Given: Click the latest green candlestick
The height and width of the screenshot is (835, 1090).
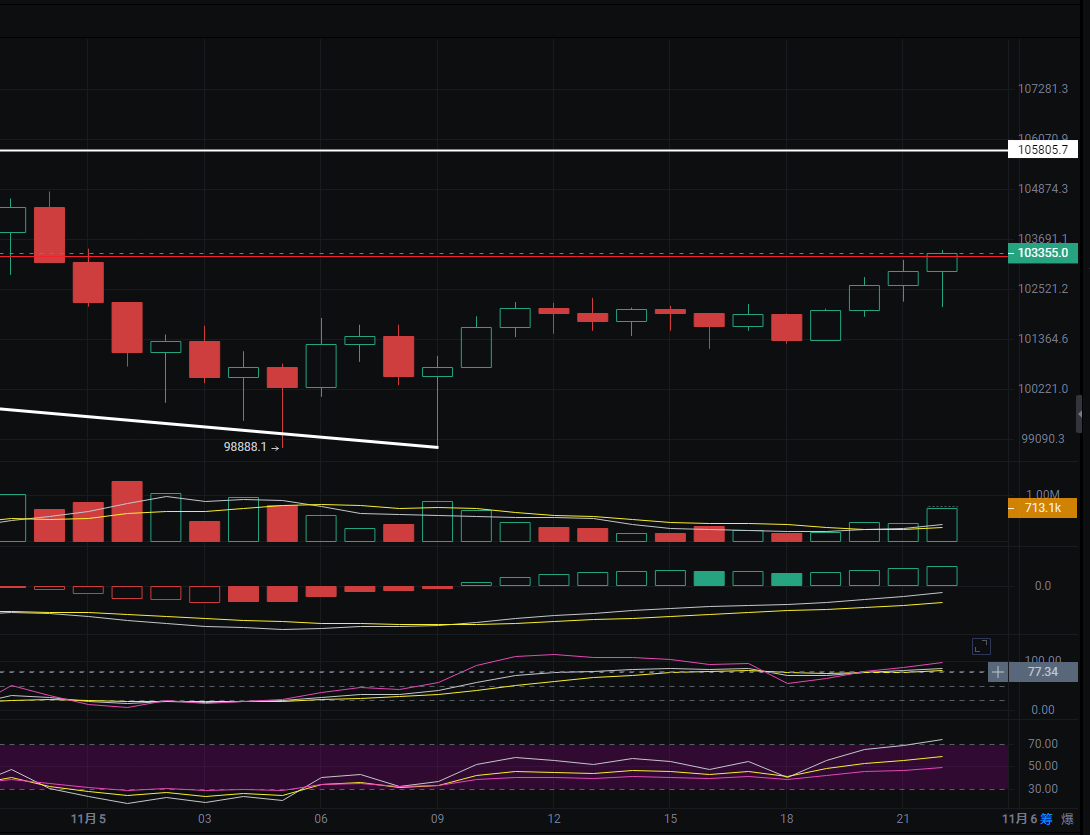Looking at the screenshot, I should point(942,263).
